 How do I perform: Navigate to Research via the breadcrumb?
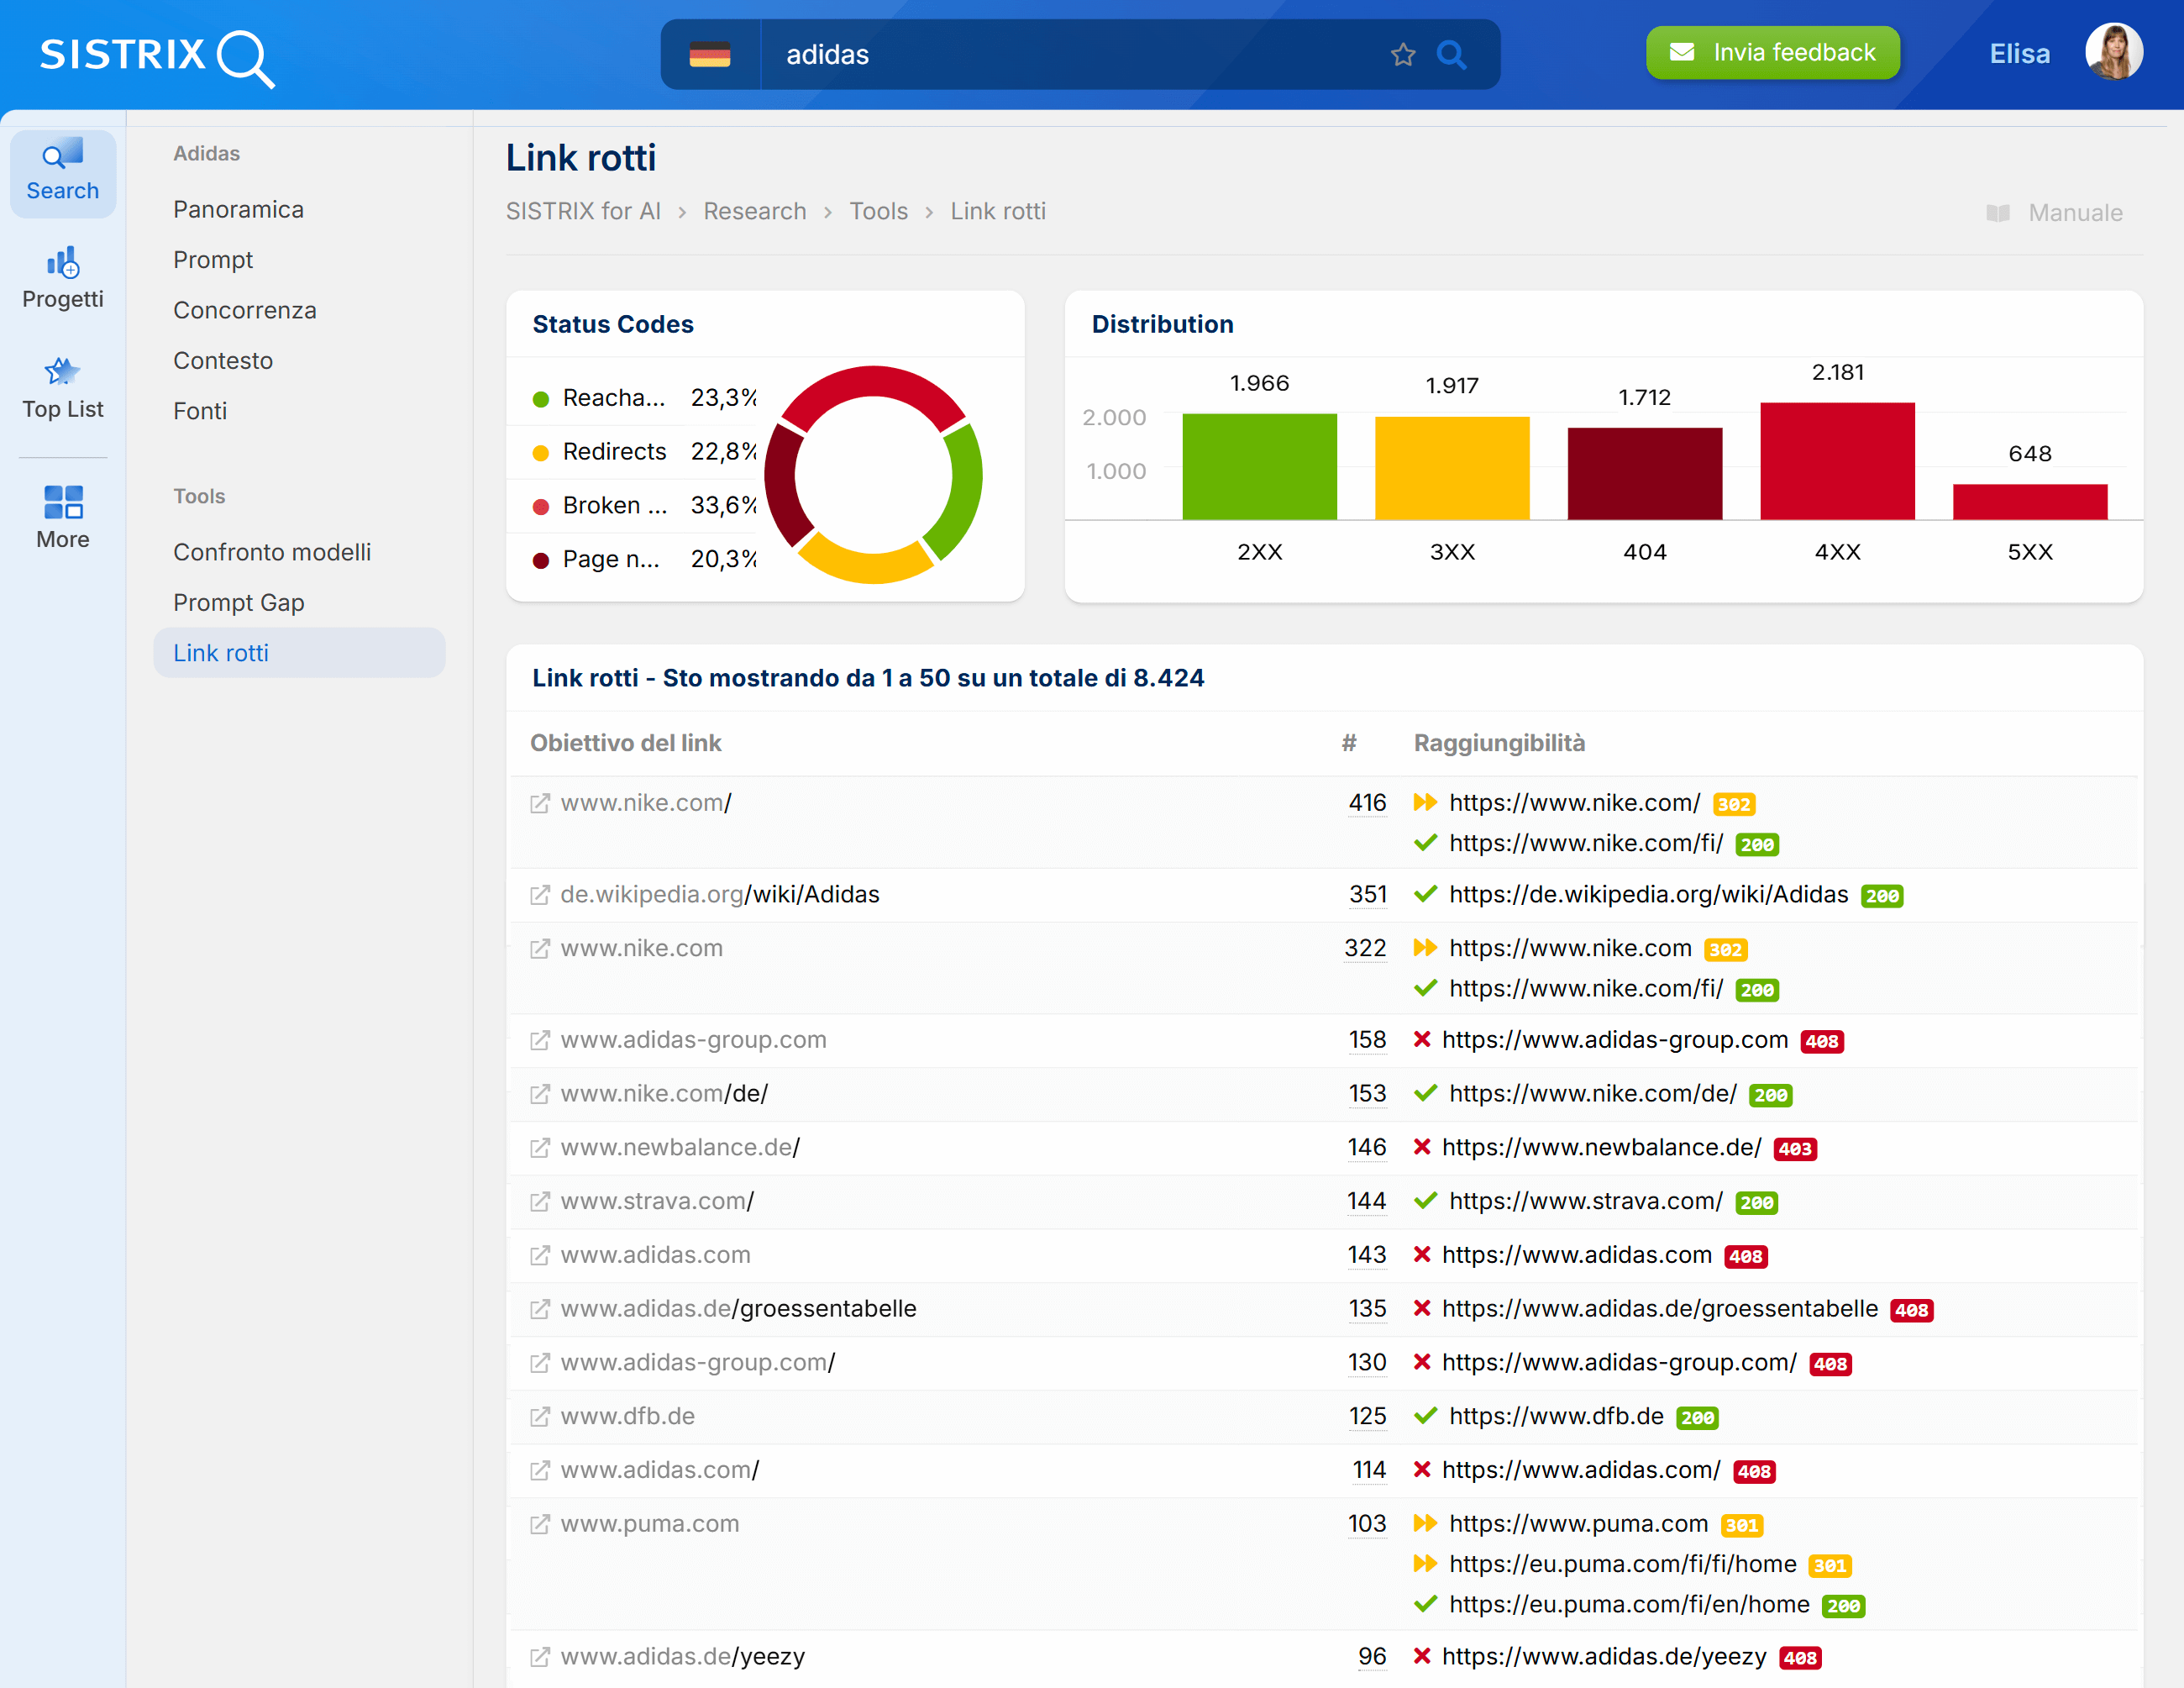pyautogui.click(x=755, y=211)
